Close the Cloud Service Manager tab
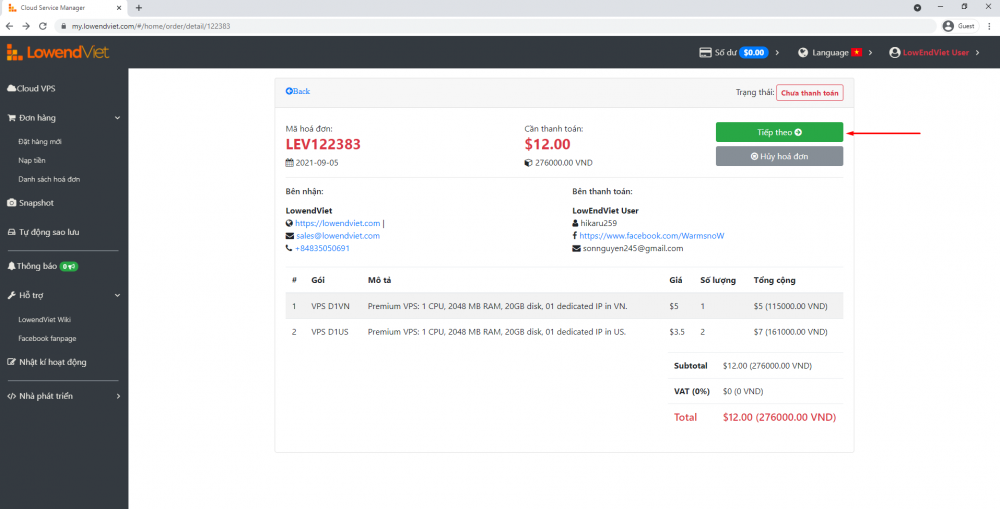The image size is (1000, 509). point(121,8)
